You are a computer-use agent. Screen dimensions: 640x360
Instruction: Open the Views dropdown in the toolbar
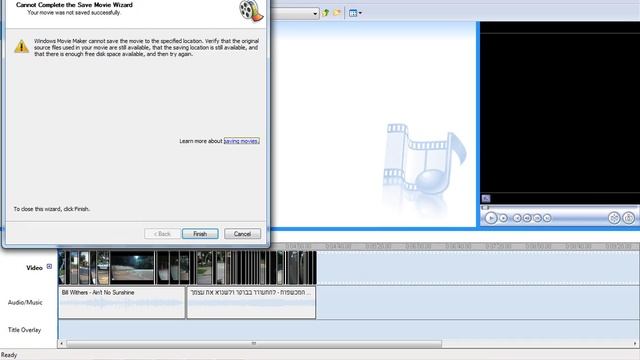click(355, 13)
